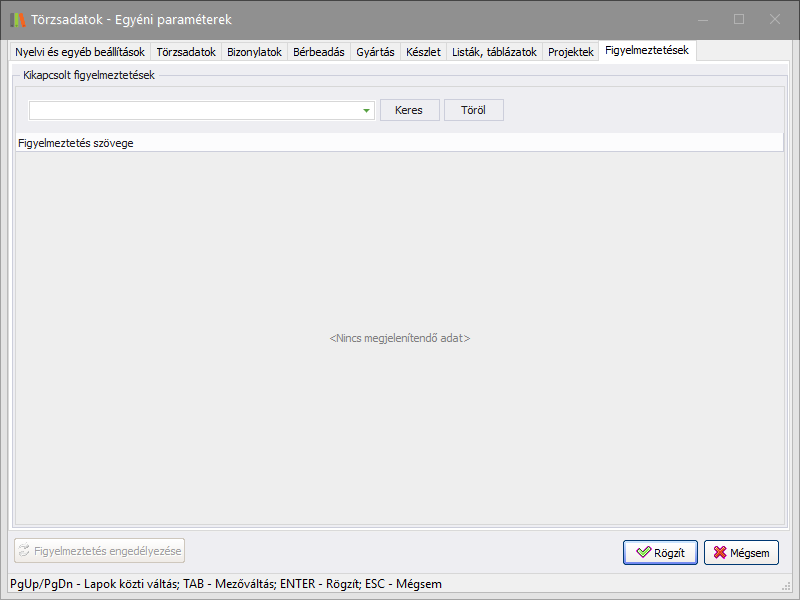Switch to the Törzsadatok tab

coord(186,52)
